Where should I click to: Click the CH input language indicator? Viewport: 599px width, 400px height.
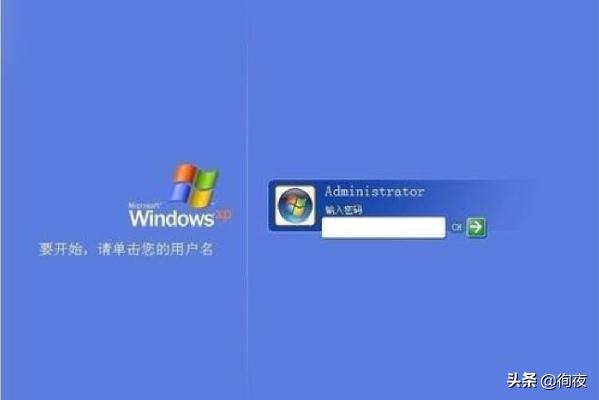457,227
